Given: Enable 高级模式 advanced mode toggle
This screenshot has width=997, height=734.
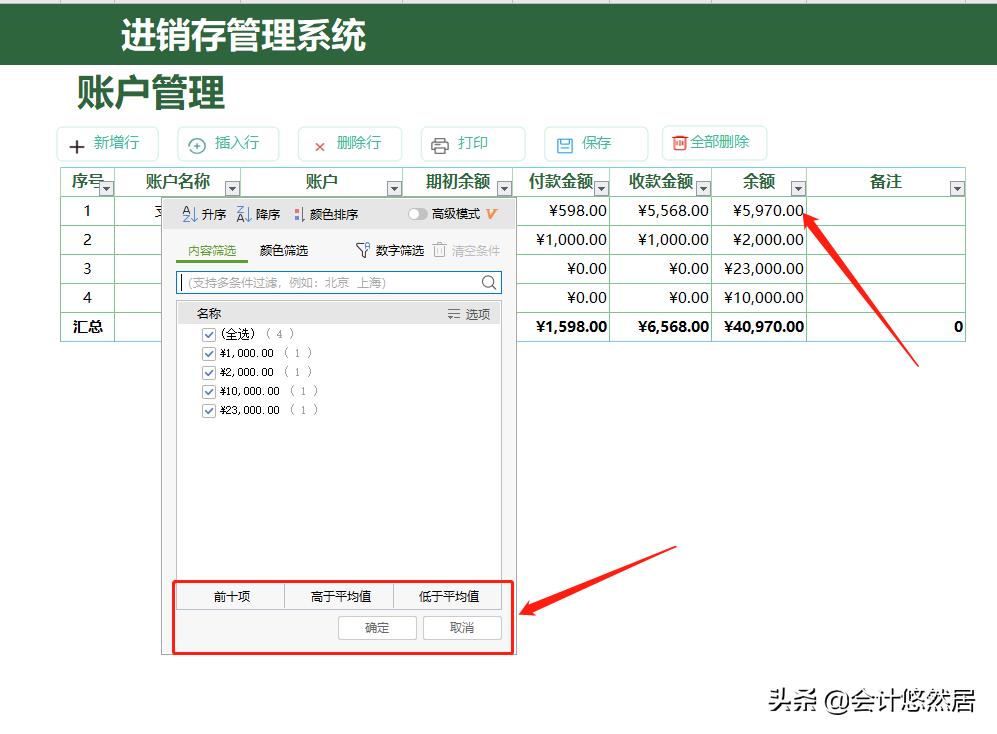Looking at the screenshot, I should click(x=419, y=214).
